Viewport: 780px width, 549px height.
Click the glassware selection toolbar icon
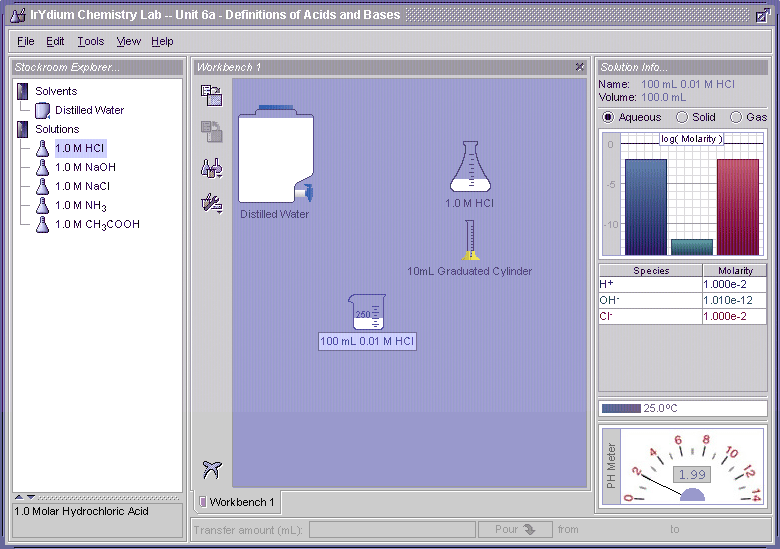(x=211, y=168)
